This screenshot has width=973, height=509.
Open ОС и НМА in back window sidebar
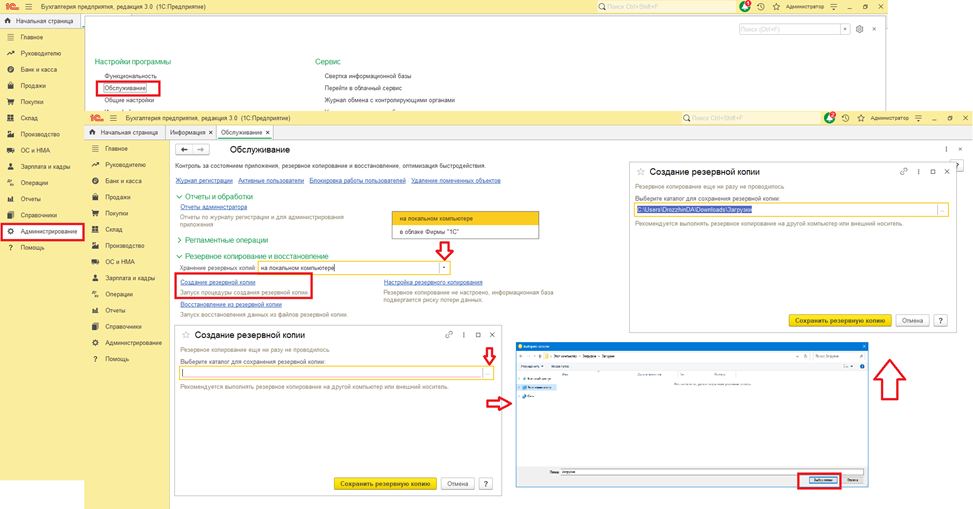tap(35, 150)
